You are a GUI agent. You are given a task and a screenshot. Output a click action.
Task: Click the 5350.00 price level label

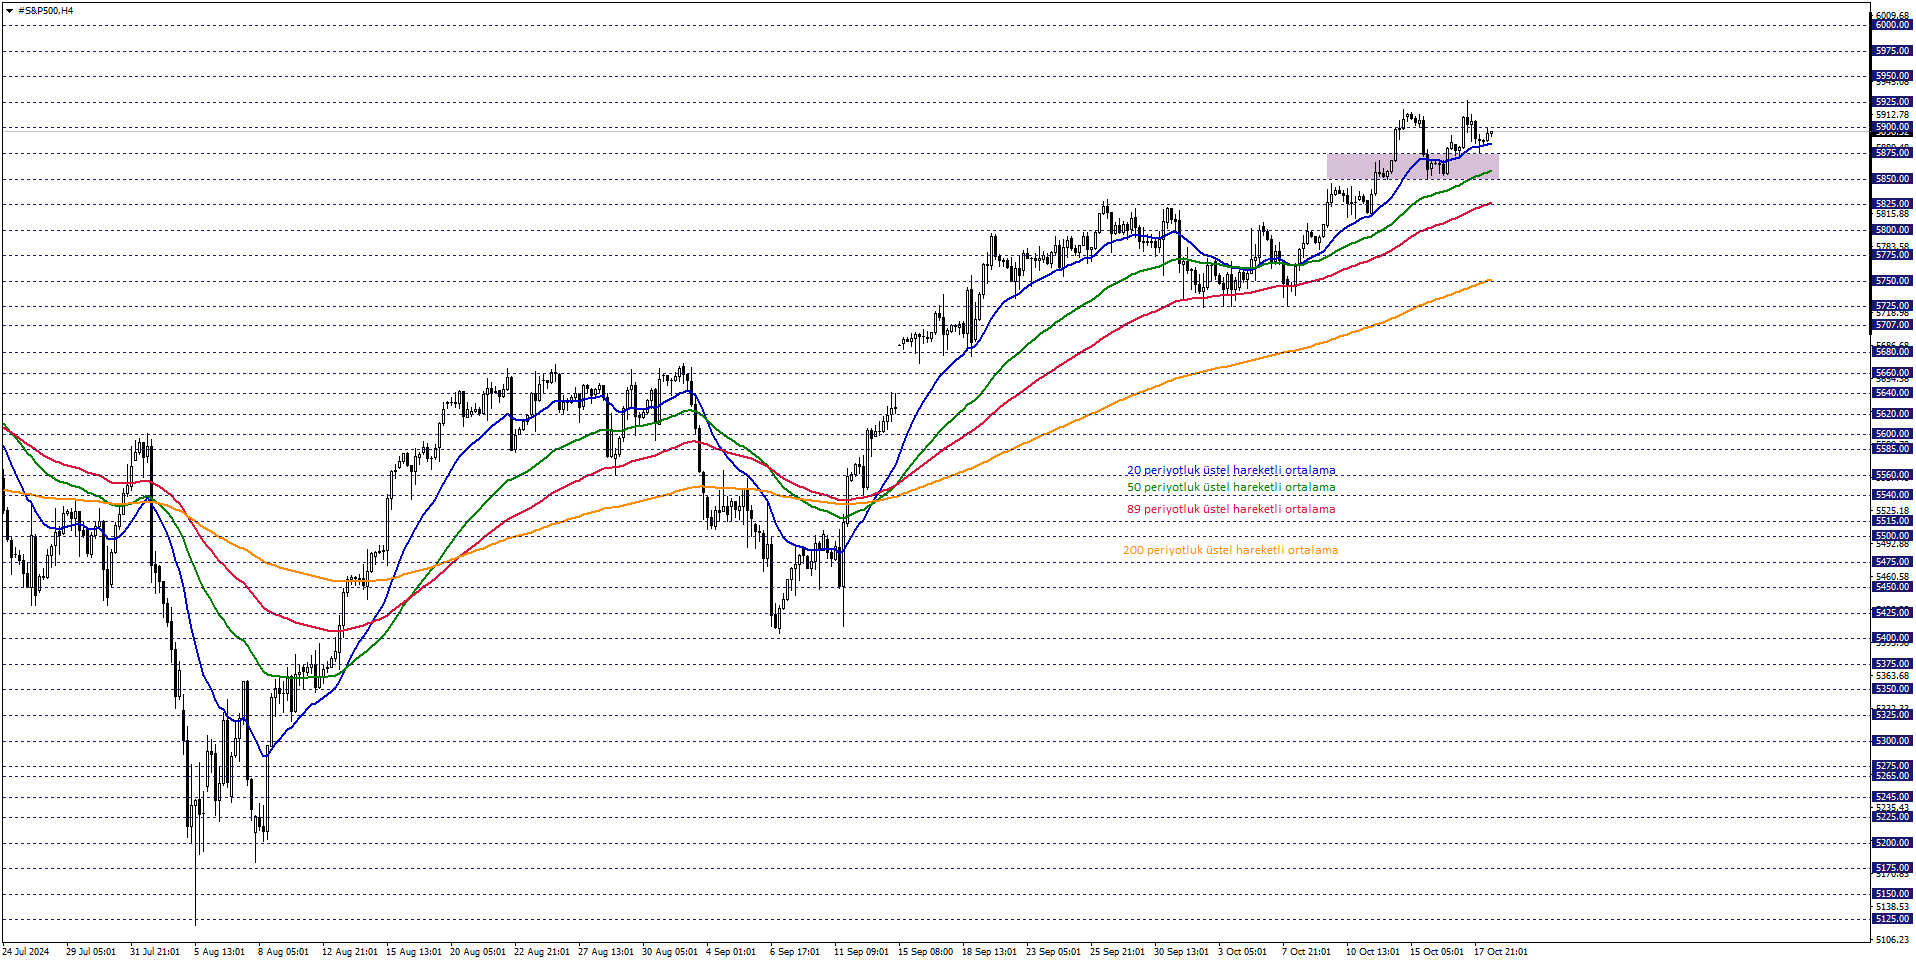[1892, 689]
